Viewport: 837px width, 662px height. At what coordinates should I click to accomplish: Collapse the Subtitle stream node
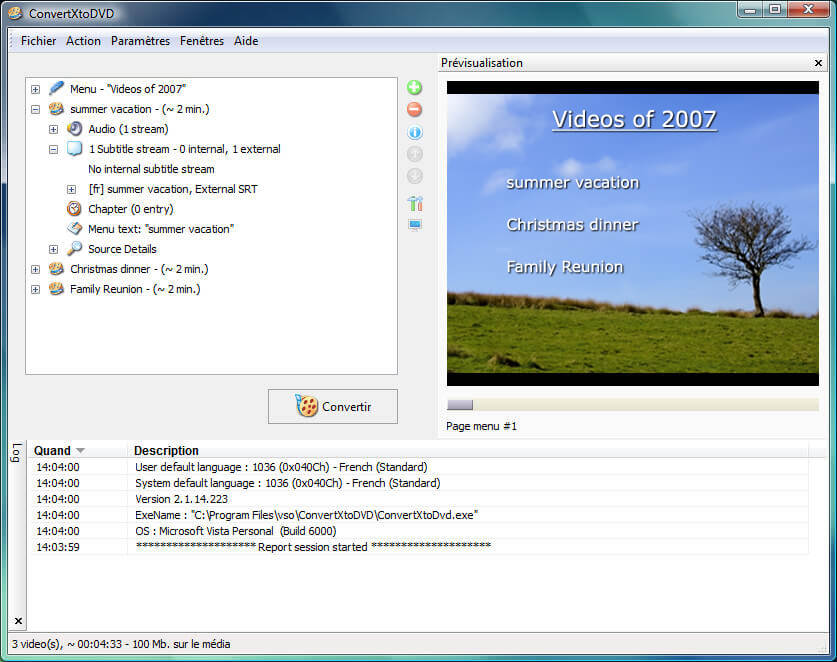coord(54,149)
